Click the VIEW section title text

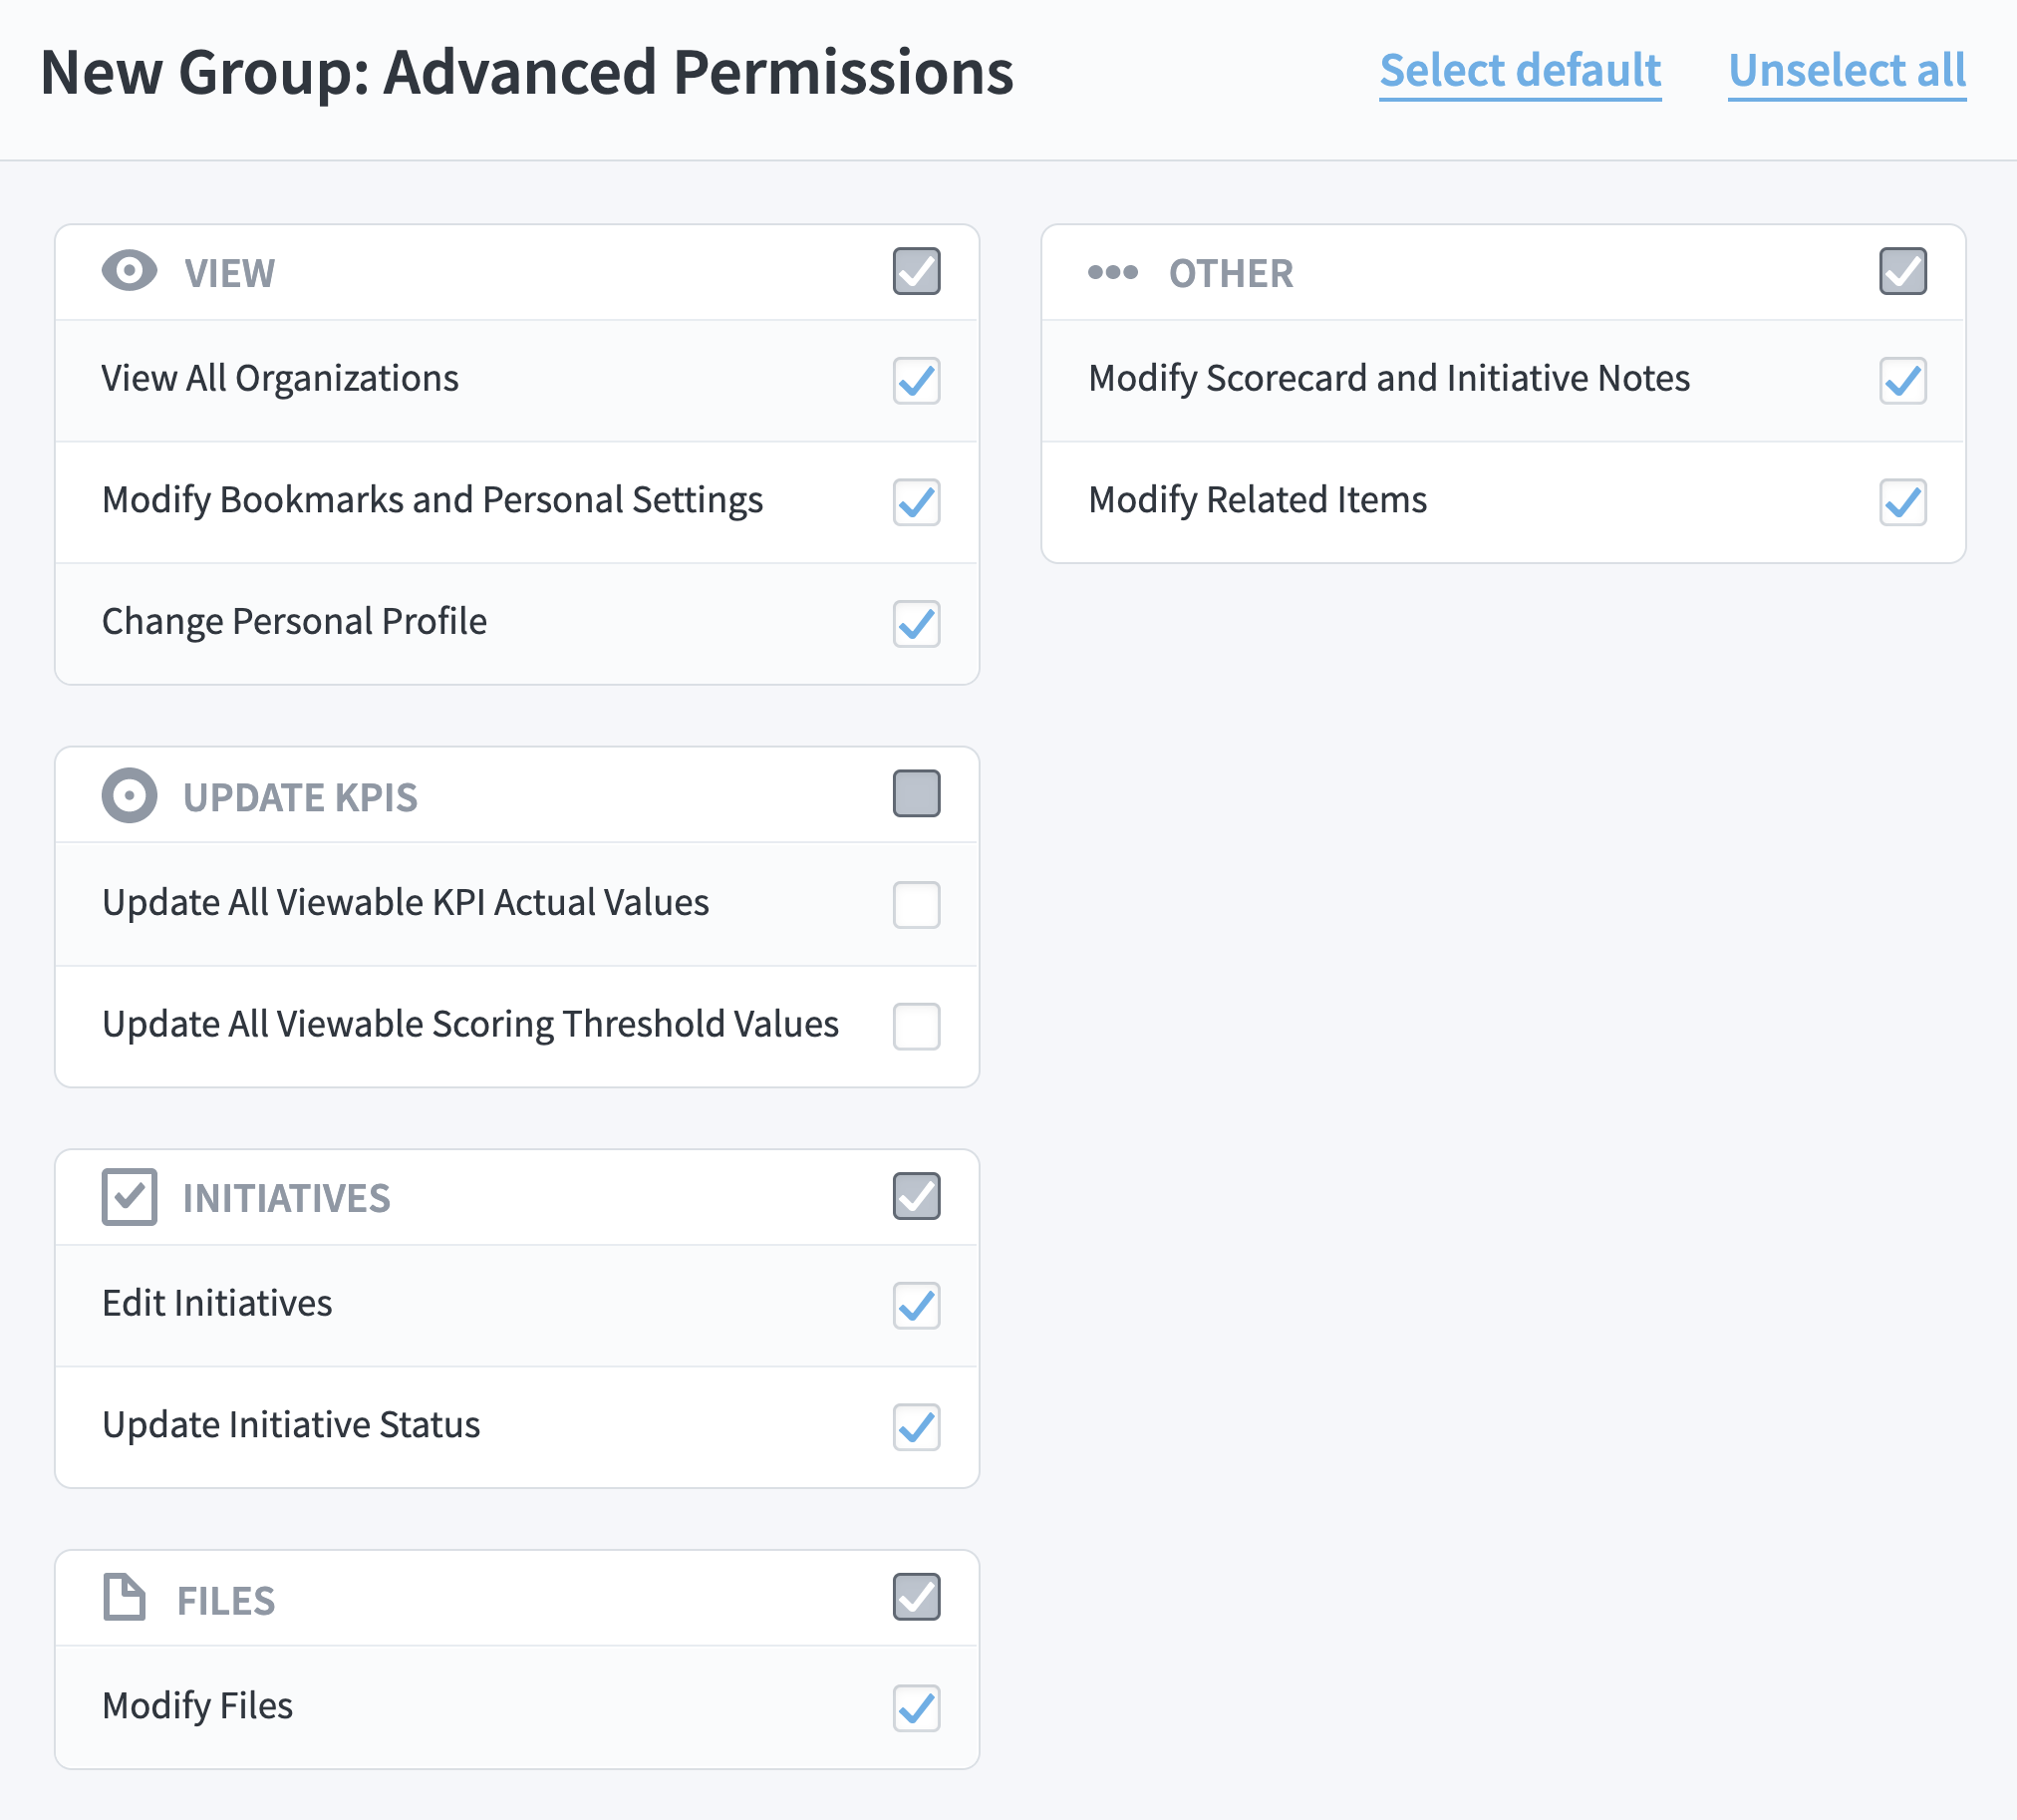click(230, 273)
